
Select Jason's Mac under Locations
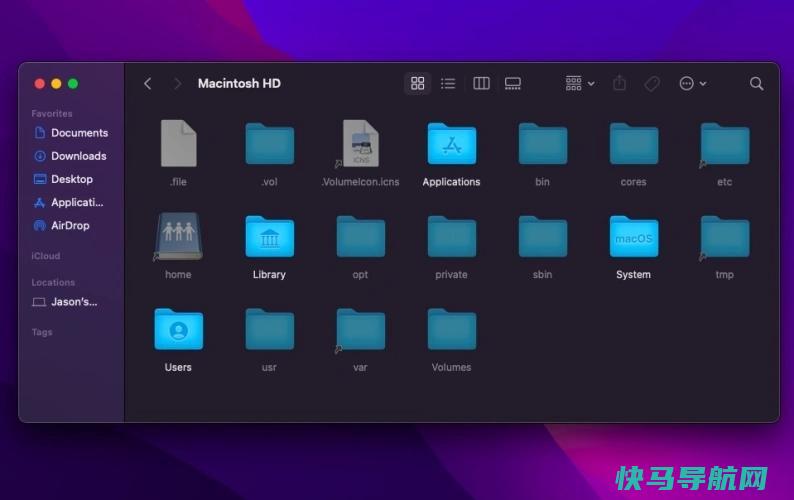point(65,302)
